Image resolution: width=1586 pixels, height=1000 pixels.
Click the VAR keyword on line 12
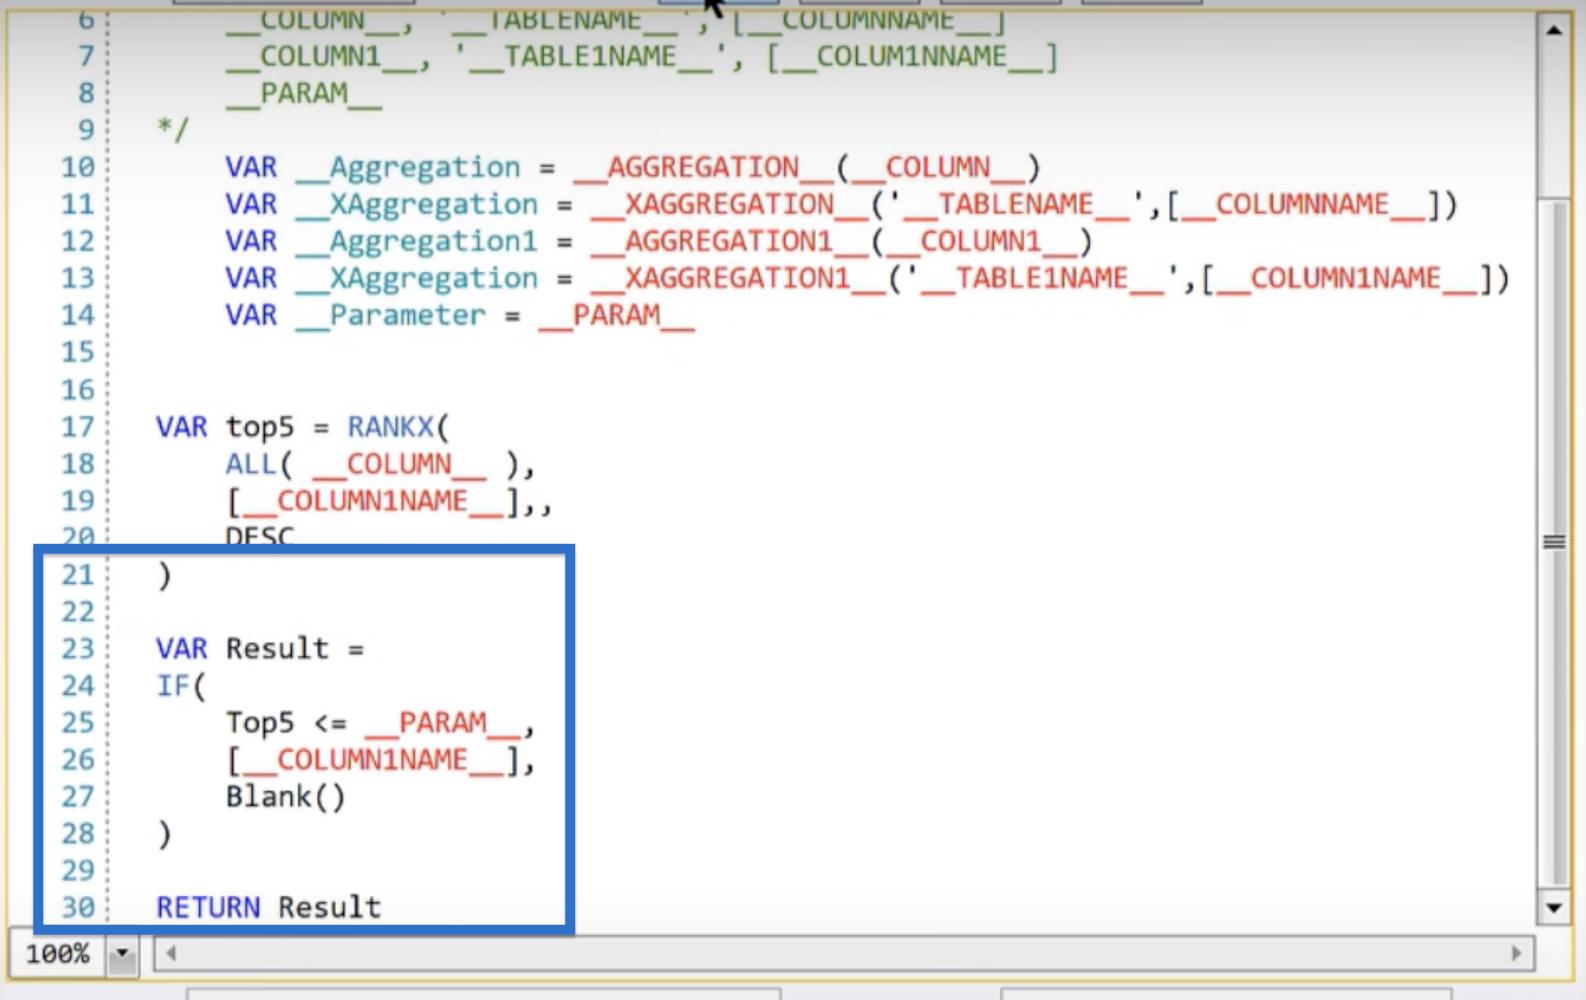coord(251,242)
